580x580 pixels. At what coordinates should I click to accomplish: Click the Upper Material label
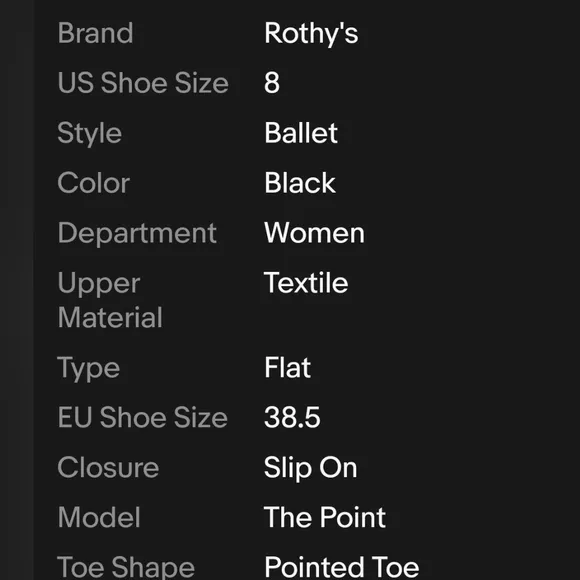click(110, 300)
